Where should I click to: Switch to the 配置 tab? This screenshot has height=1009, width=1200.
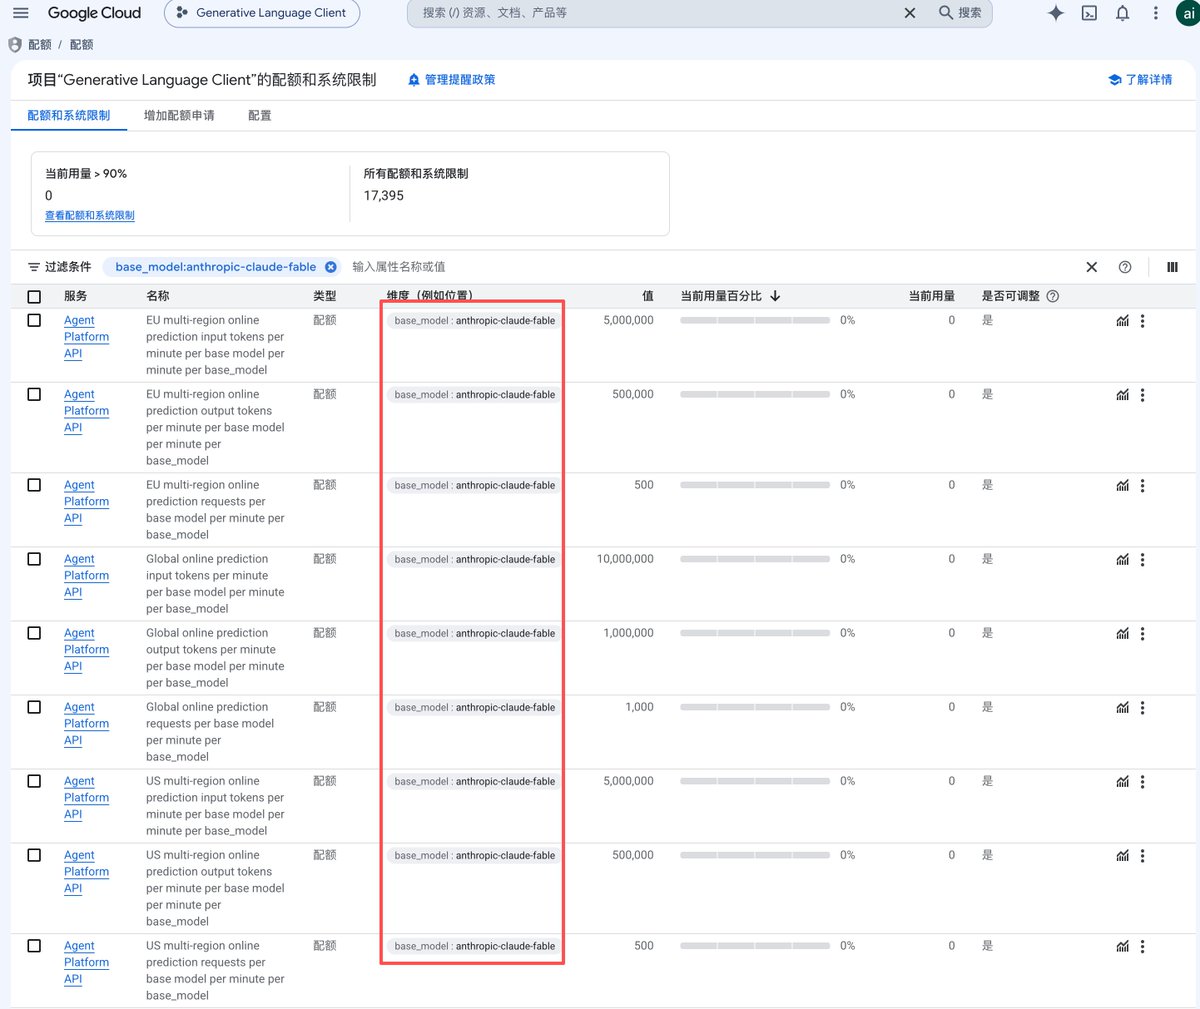[260, 116]
